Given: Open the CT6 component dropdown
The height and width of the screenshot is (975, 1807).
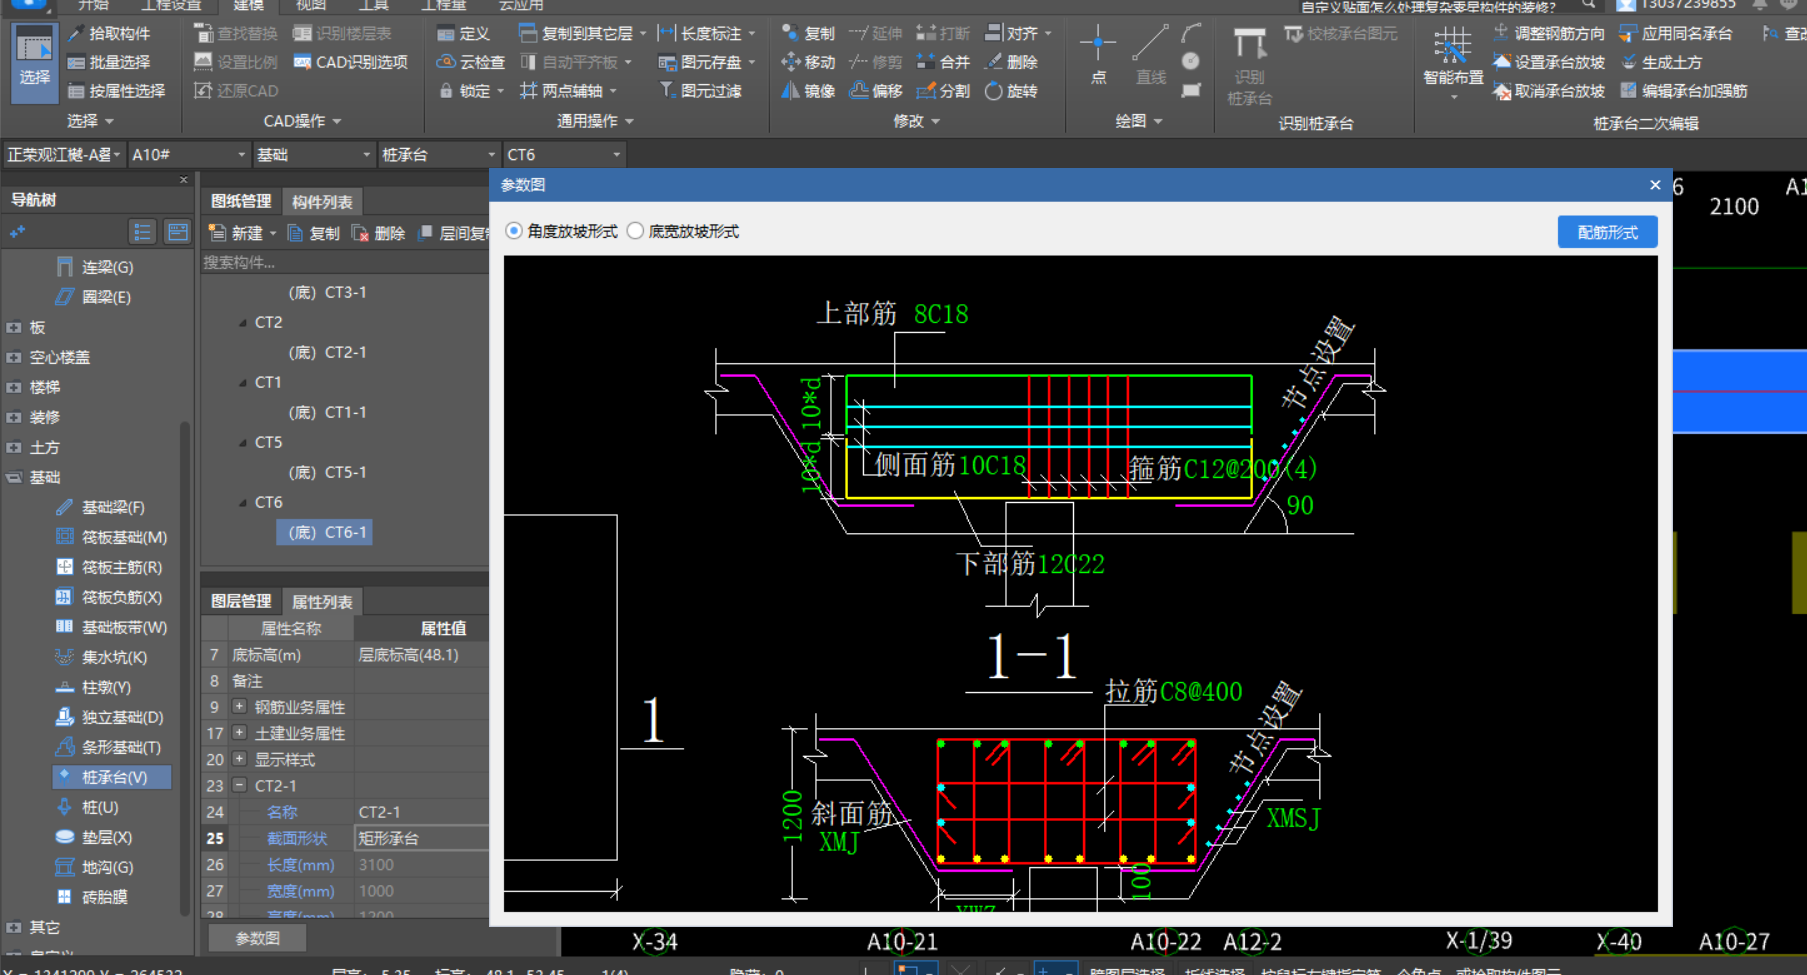Looking at the screenshot, I should point(563,155).
